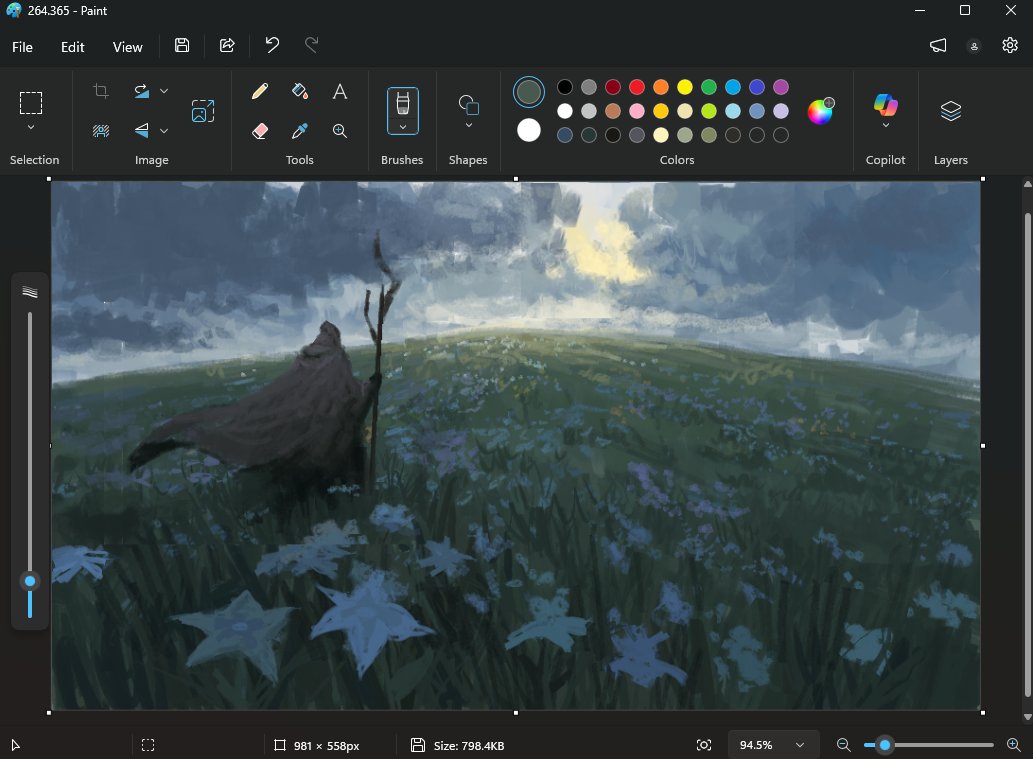Open the Edit menu
This screenshot has width=1033, height=759.
(72, 47)
